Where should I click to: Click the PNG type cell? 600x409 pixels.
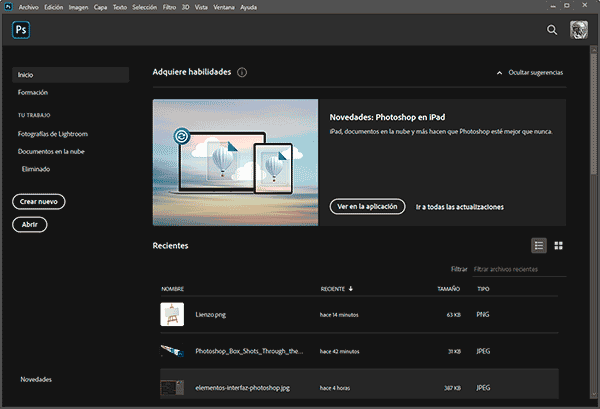[x=483, y=314]
